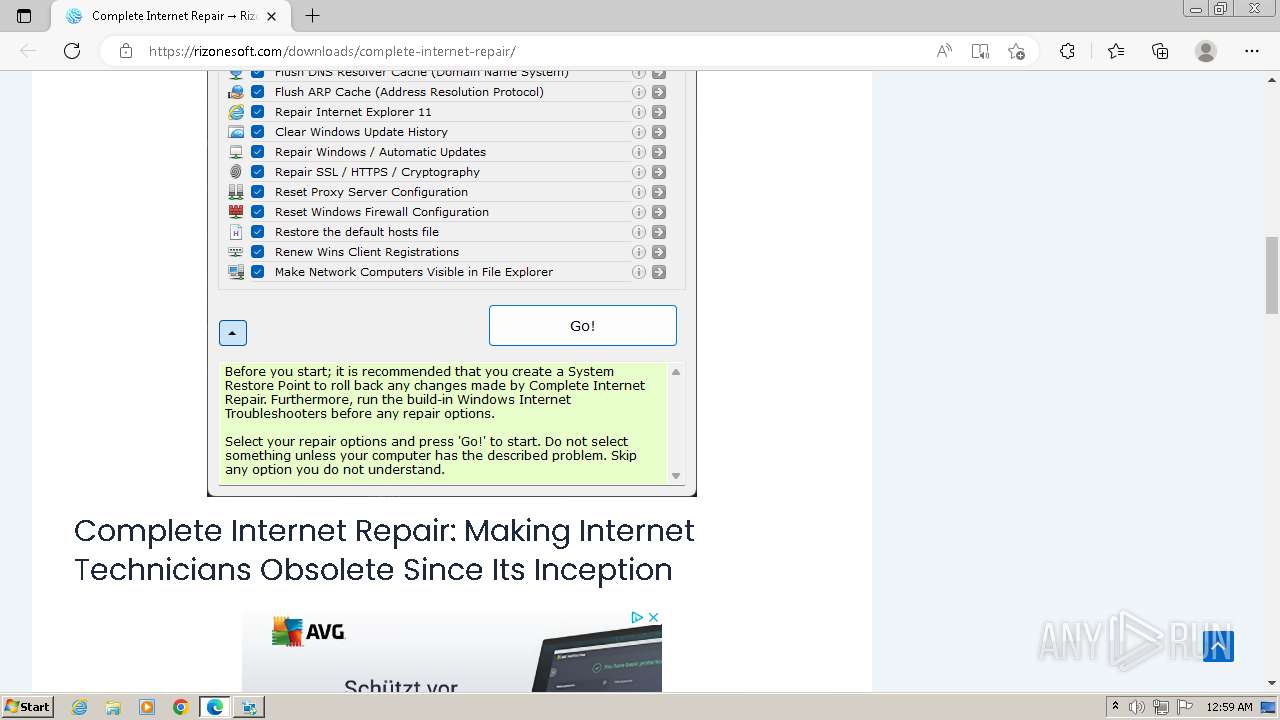Click arrow icon for Repair Windows / Automatic Updates

[x=659, y=152]
